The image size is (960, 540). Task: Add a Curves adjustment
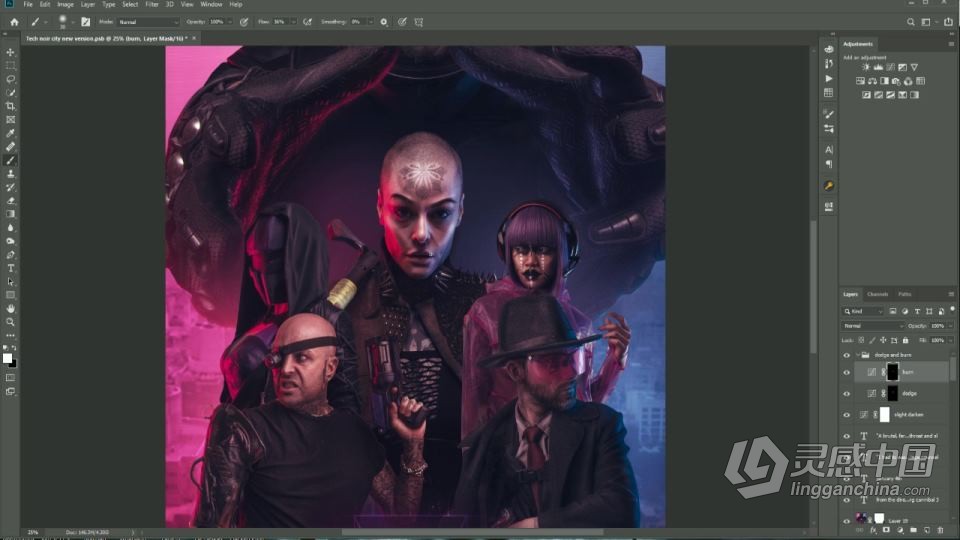(890, 67)
